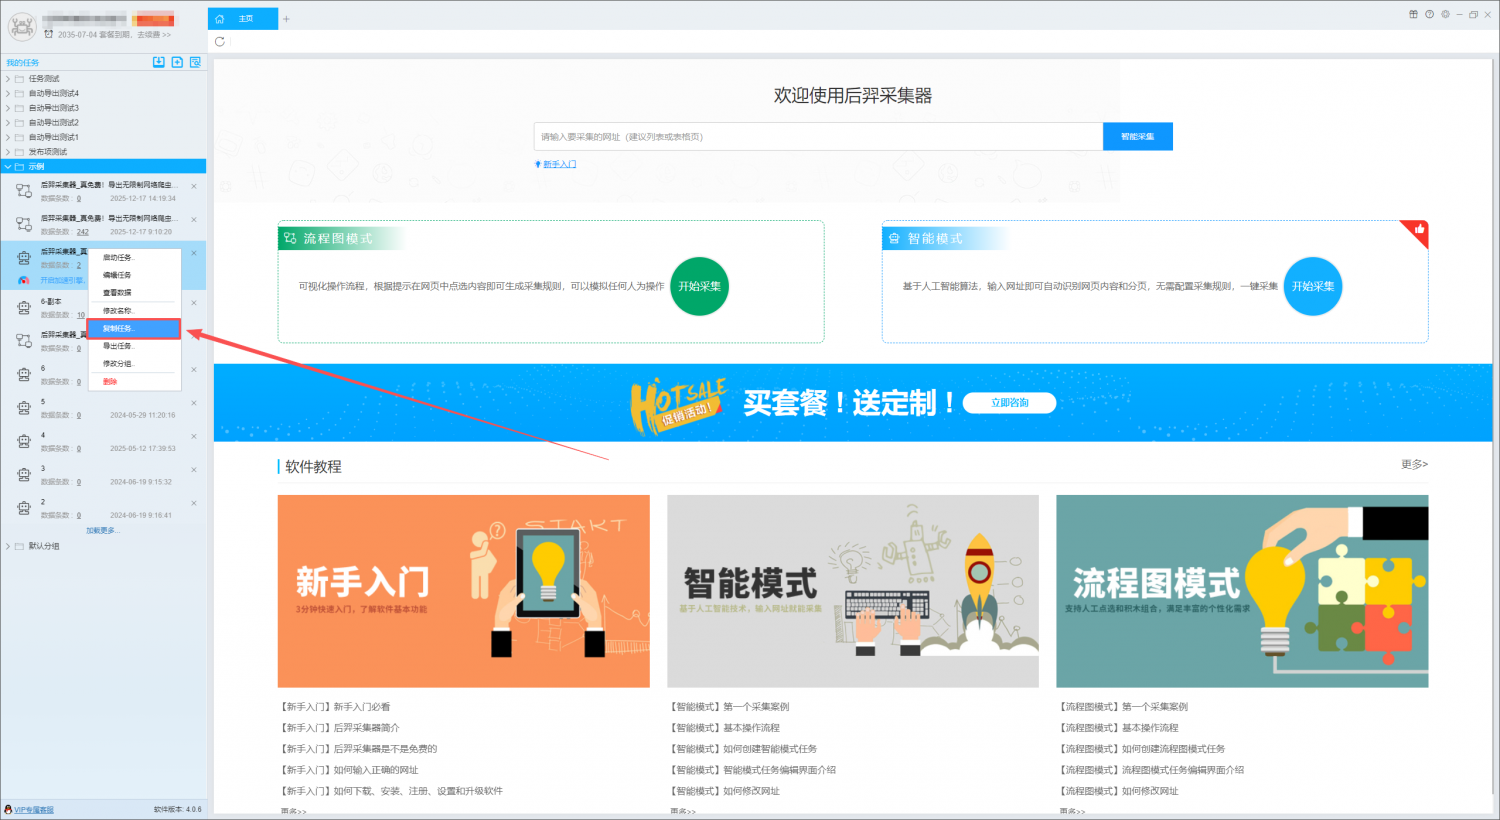
Task: Add a new tab with the plus icon
Action: click(x=286, y=19)
